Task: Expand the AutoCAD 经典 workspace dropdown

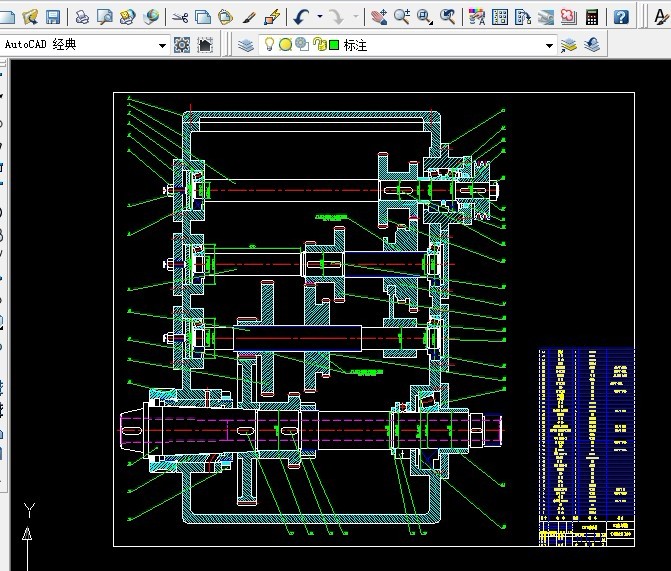Action: (163, 45)
